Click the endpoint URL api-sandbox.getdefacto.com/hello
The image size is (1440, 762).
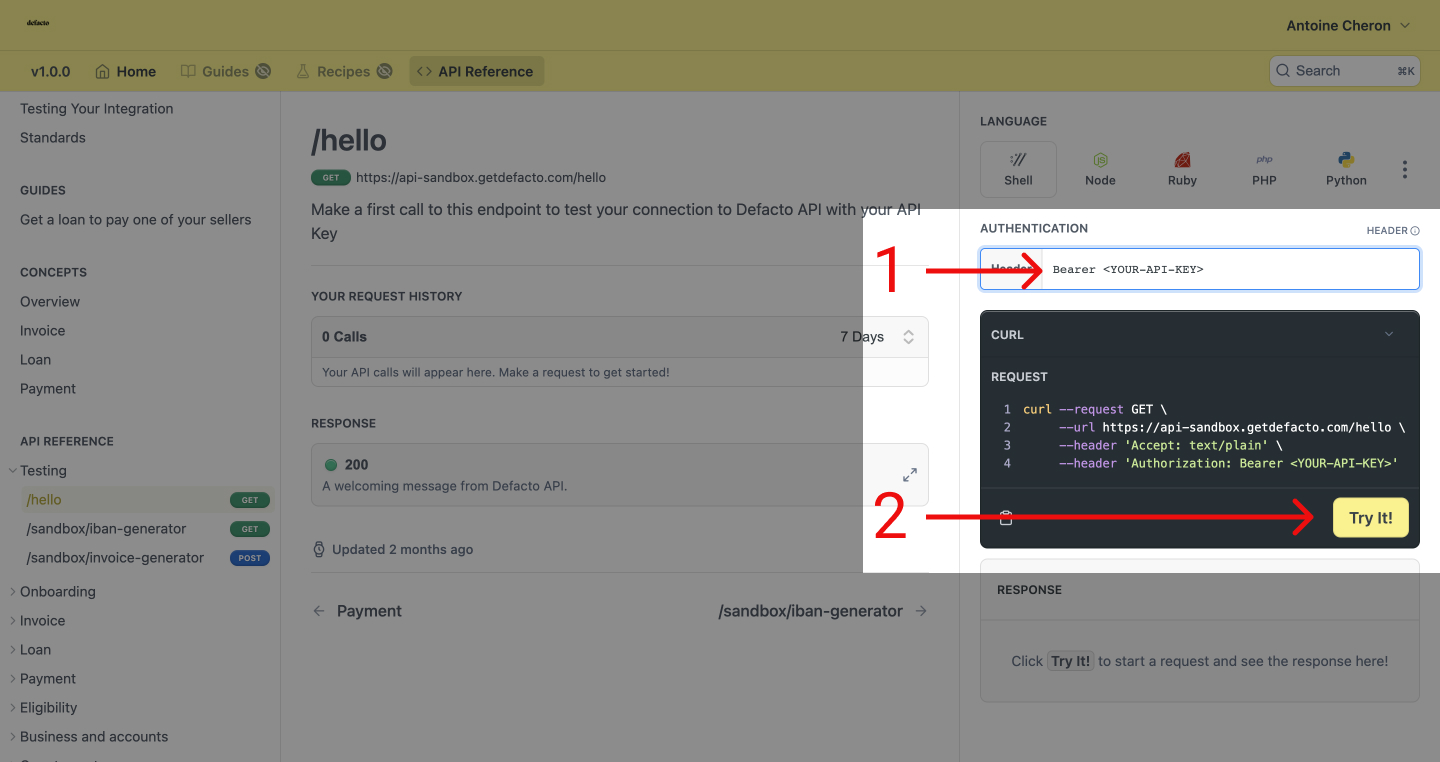pos(481,177)
